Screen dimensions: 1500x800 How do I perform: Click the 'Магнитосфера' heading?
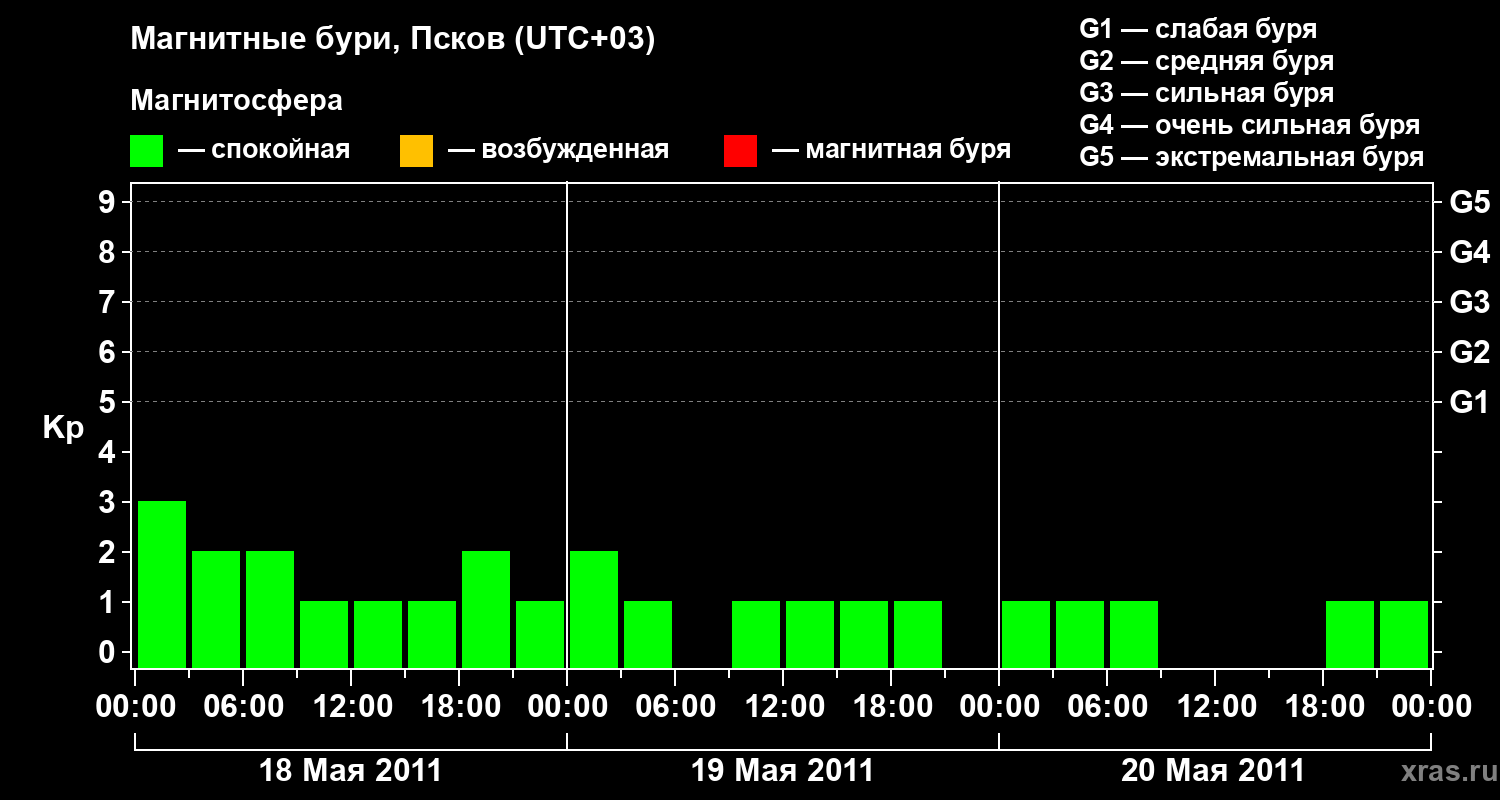tap(236, 100)
